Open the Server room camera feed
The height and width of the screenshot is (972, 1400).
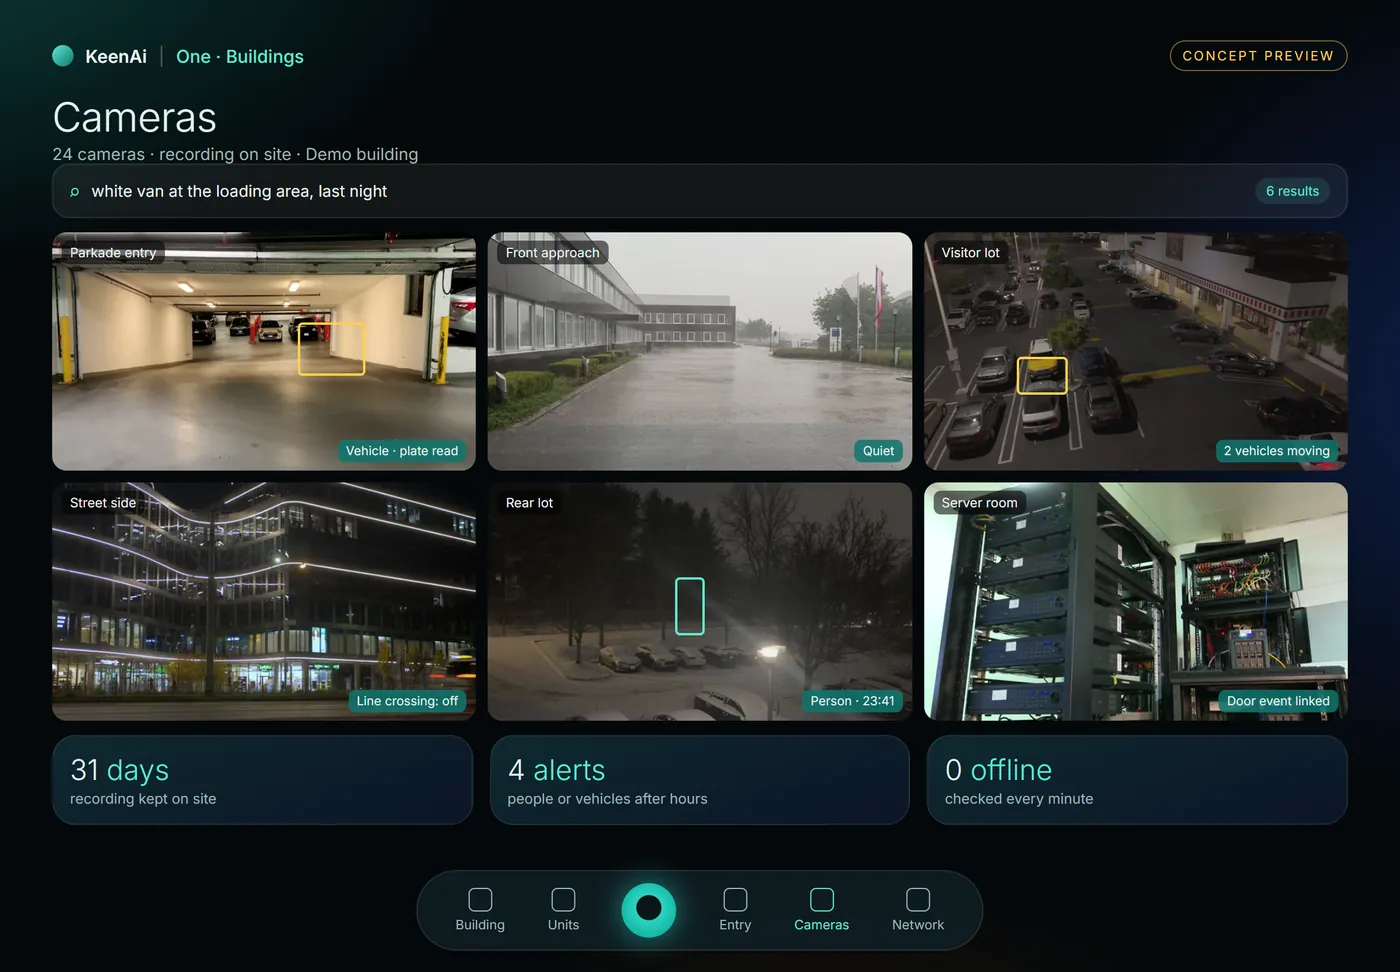pos(1136,602)
